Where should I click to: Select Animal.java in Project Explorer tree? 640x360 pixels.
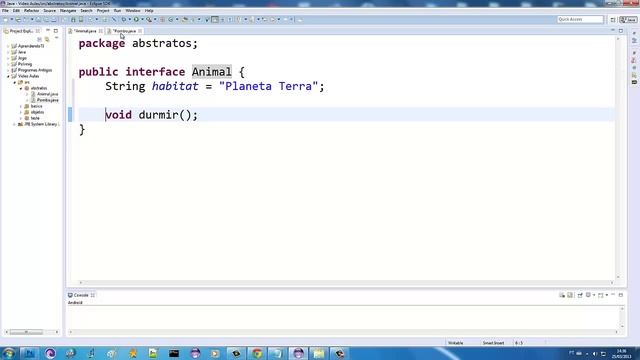47,94
